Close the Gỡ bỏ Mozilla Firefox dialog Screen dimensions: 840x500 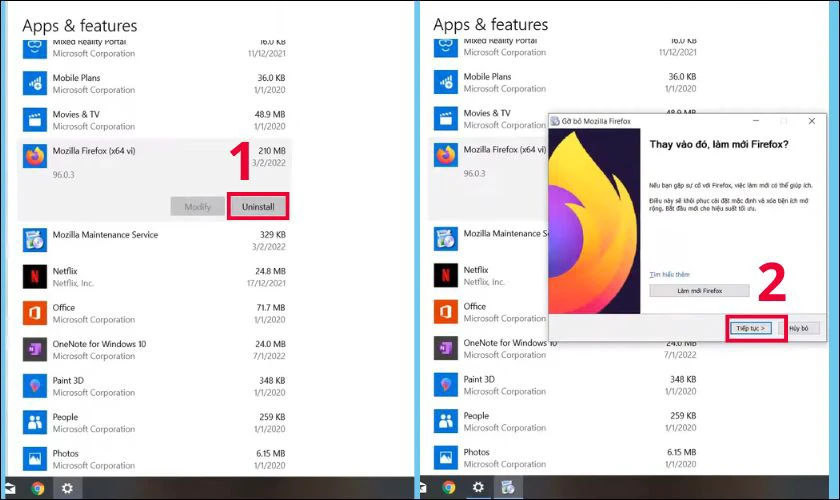pos(812,121)
